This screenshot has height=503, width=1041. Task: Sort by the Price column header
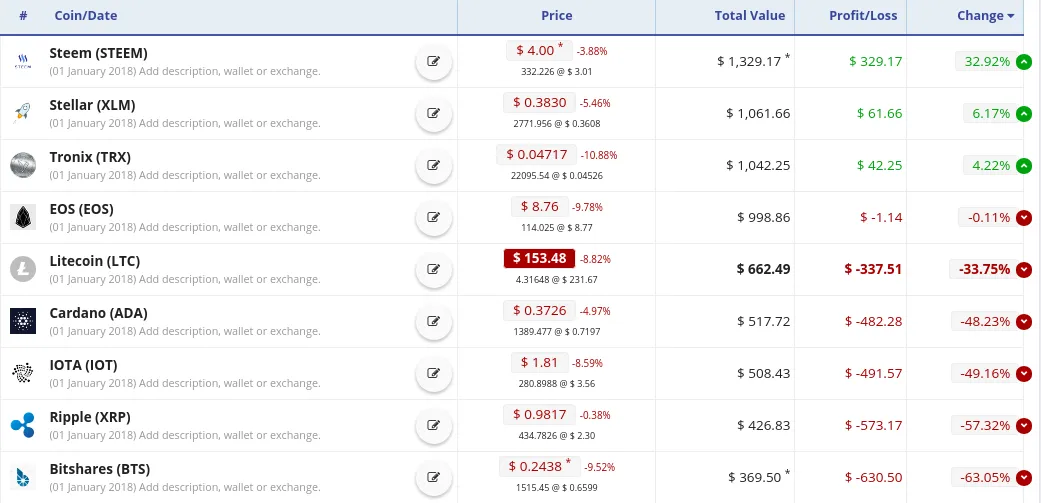coord(556,16)
